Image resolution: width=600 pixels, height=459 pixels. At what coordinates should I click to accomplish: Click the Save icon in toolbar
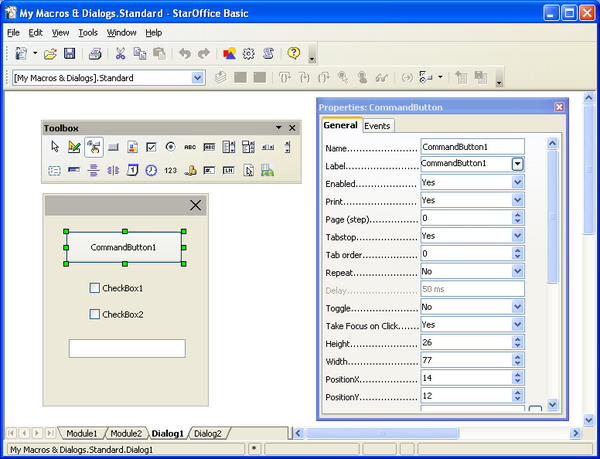(x=70, y=53)
